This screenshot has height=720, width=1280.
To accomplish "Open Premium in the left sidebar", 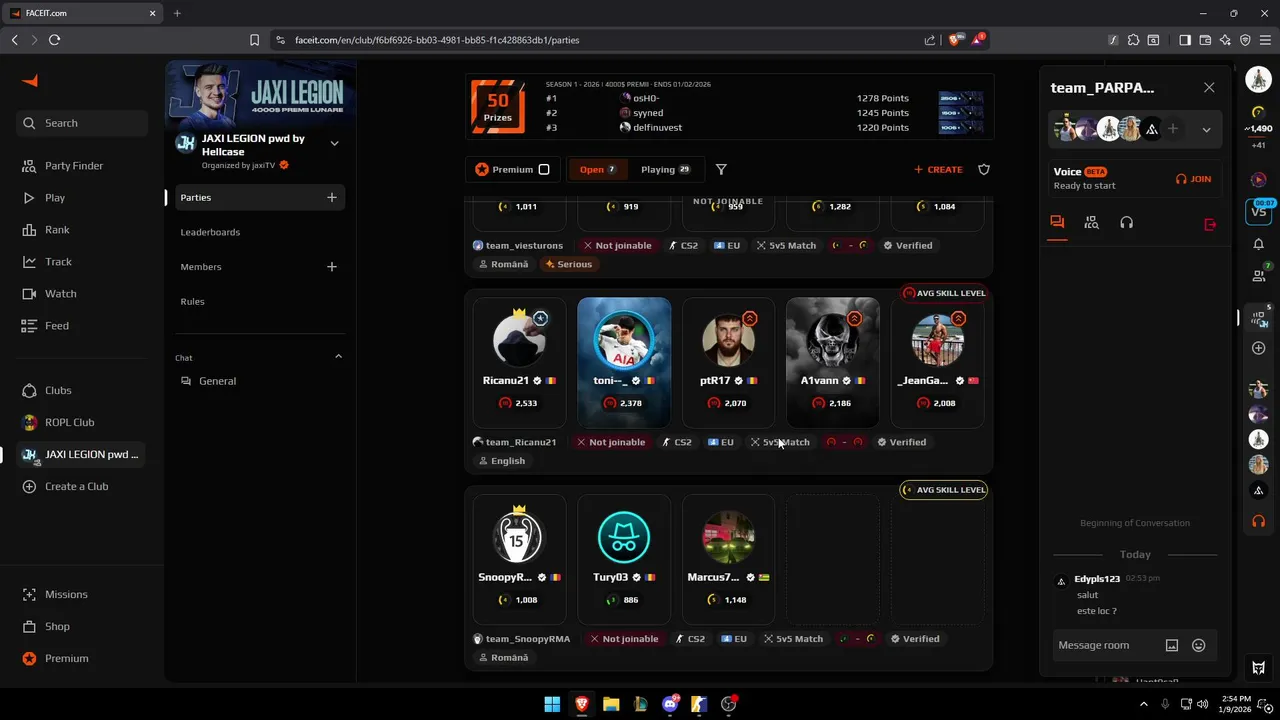I will (56, 658).
